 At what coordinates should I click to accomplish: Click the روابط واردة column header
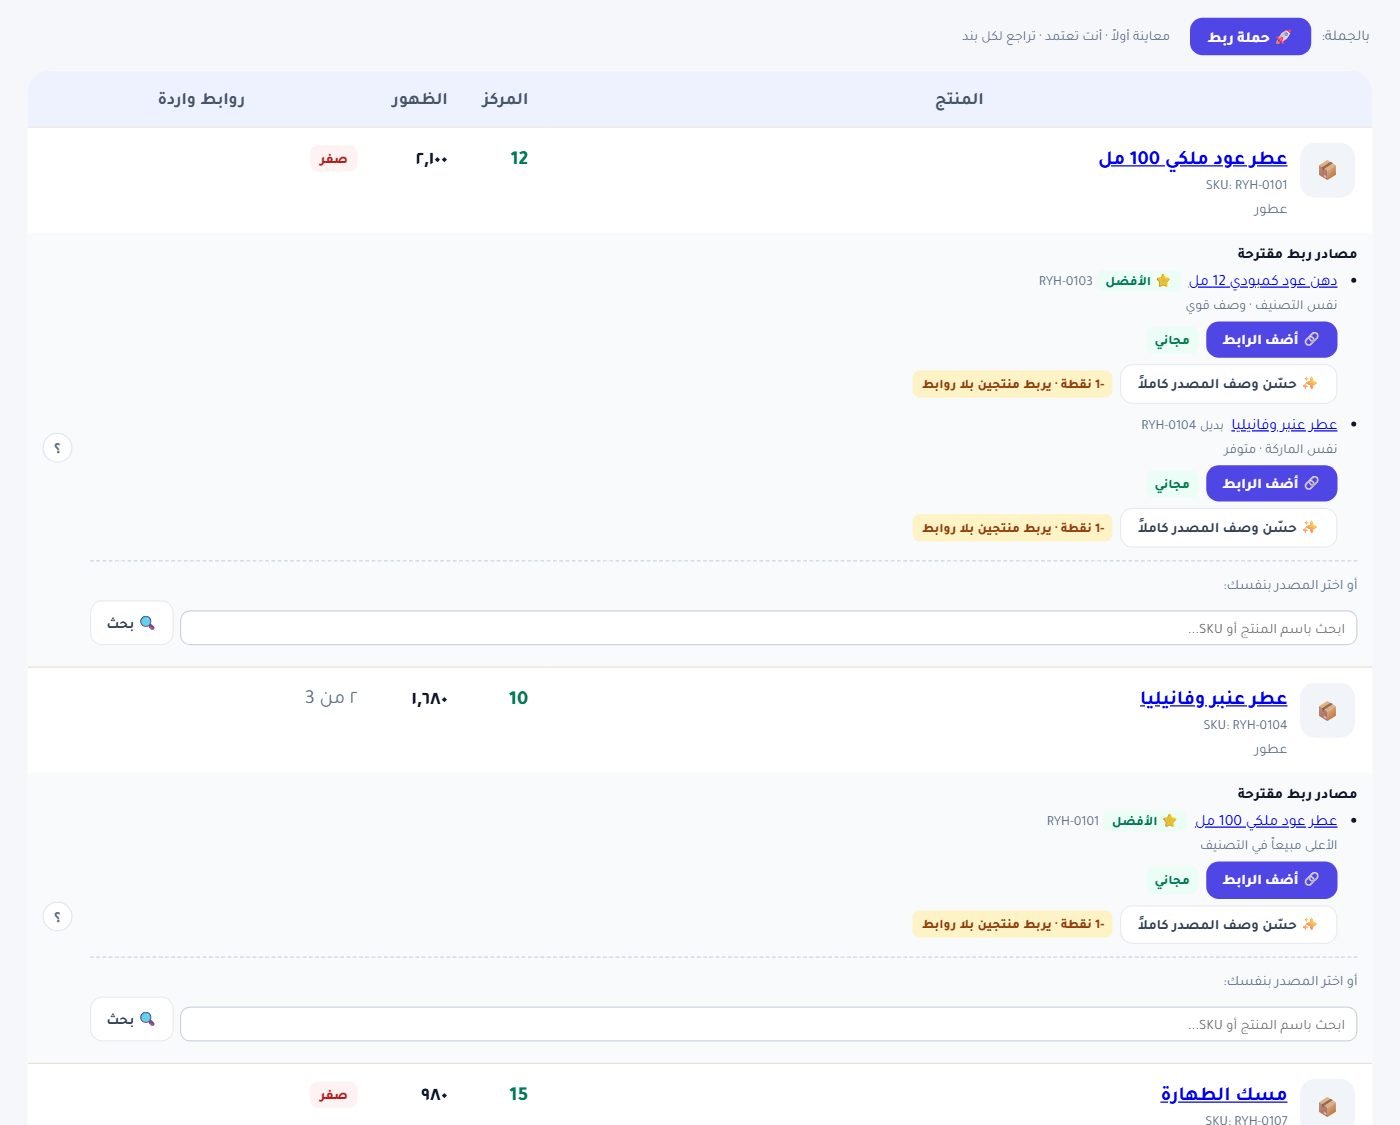point(201,99)
